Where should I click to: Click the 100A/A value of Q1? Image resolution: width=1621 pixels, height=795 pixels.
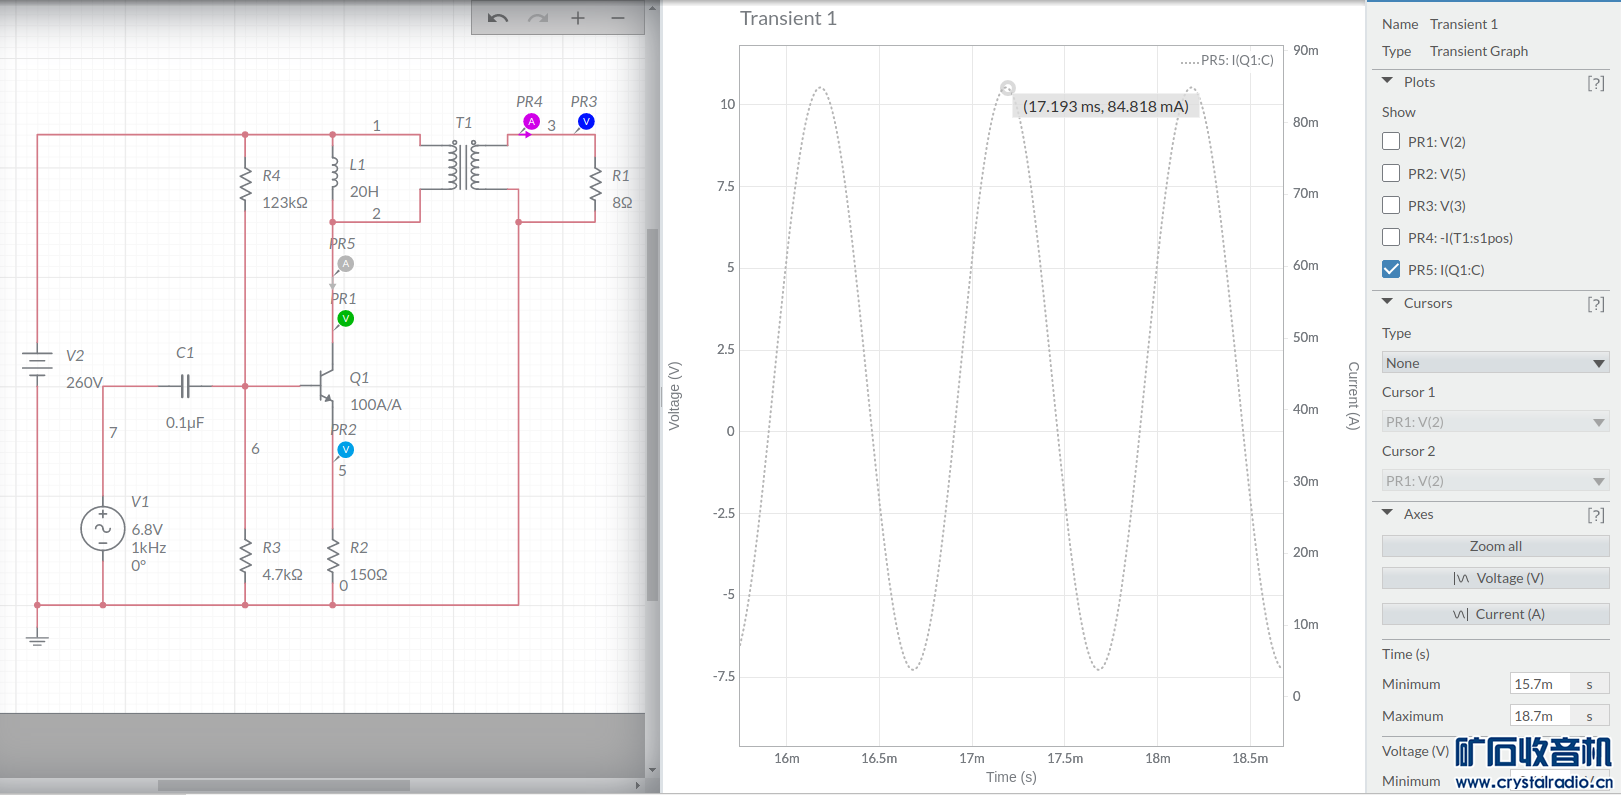tap(376, 405)
